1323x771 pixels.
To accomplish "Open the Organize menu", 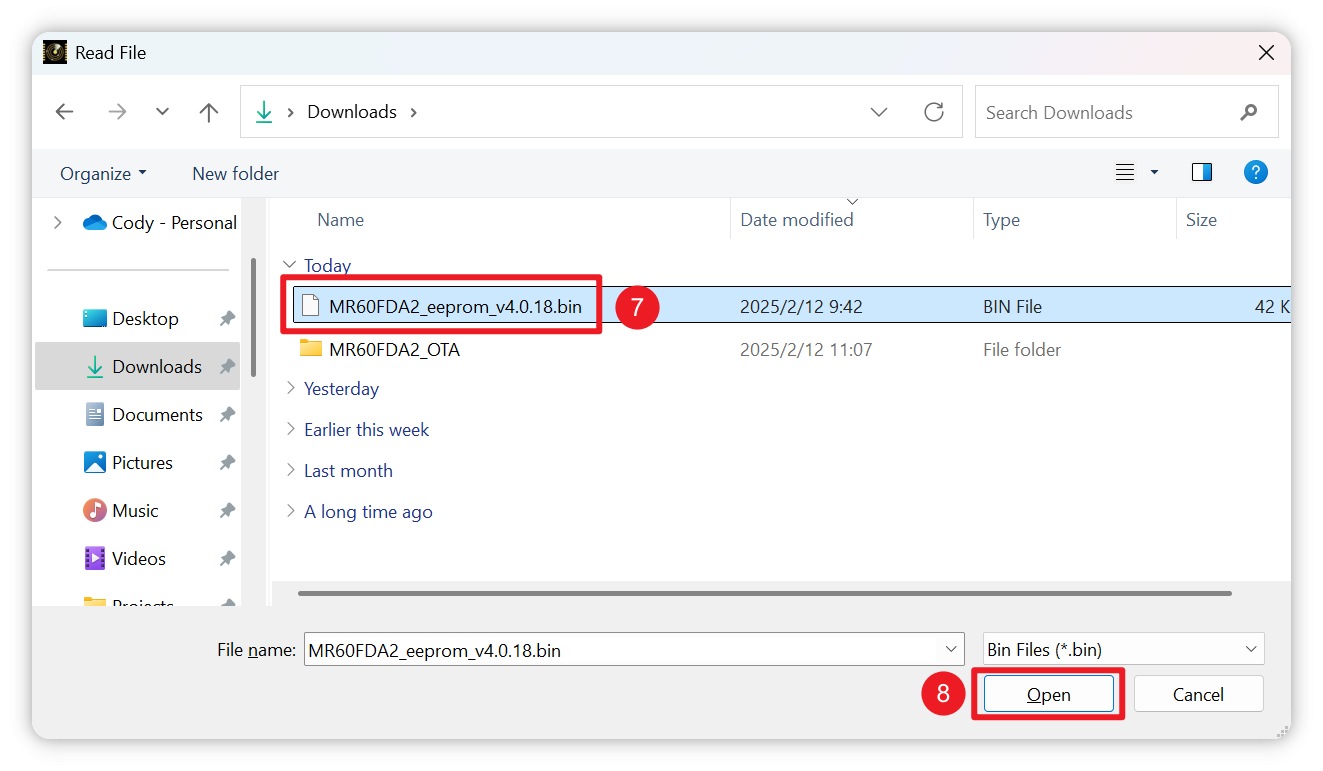I will tap(103, 173).
